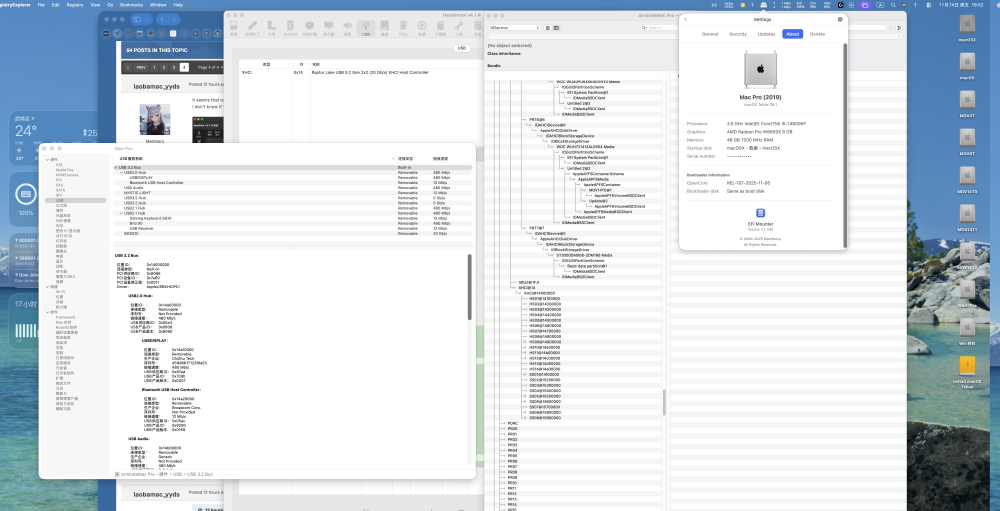
Task: Open the Page 4 of 4 dropdown
Action: coord(209,67)
